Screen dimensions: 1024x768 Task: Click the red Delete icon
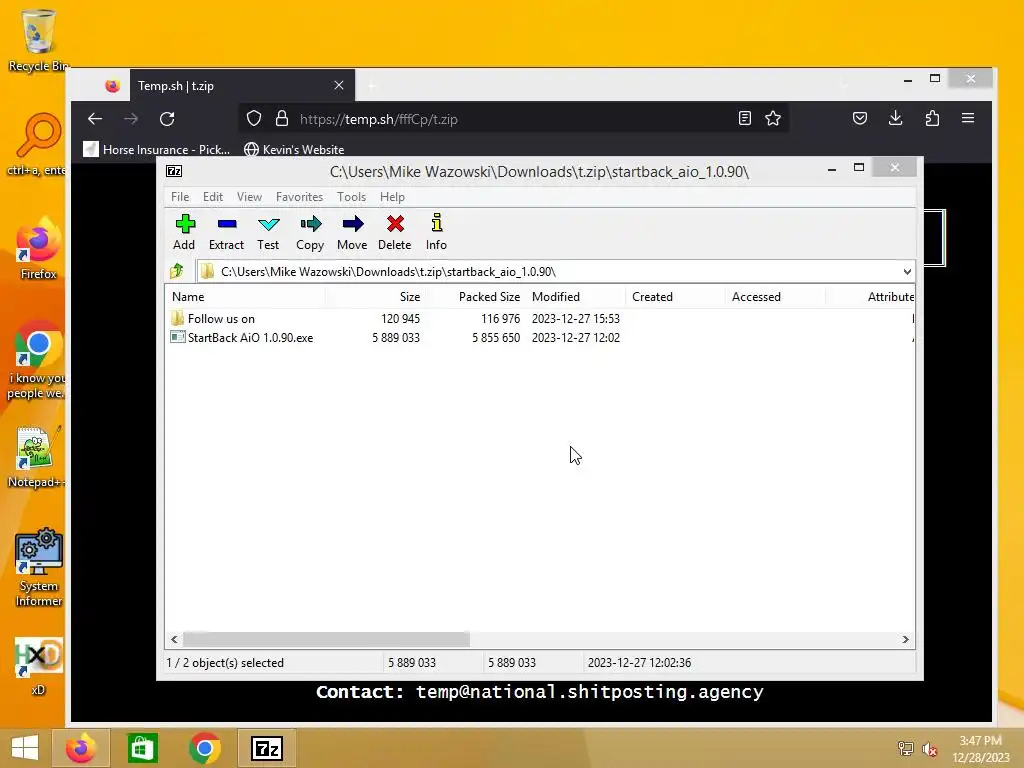[394, 232]
